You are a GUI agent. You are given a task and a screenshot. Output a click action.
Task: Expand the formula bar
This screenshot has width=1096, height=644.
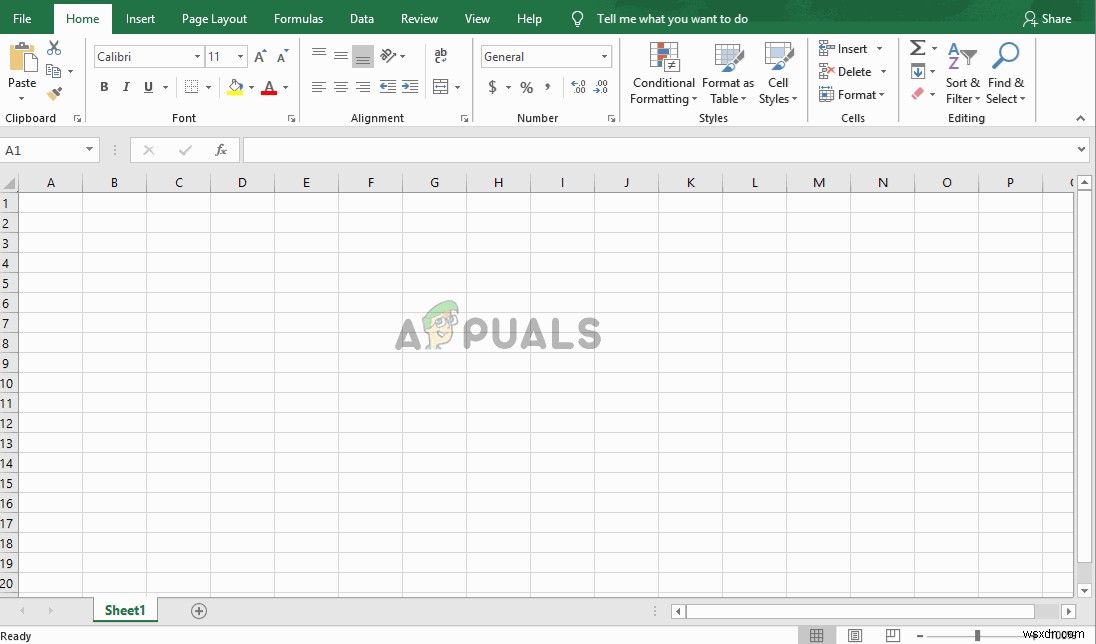coord(1081,150)
